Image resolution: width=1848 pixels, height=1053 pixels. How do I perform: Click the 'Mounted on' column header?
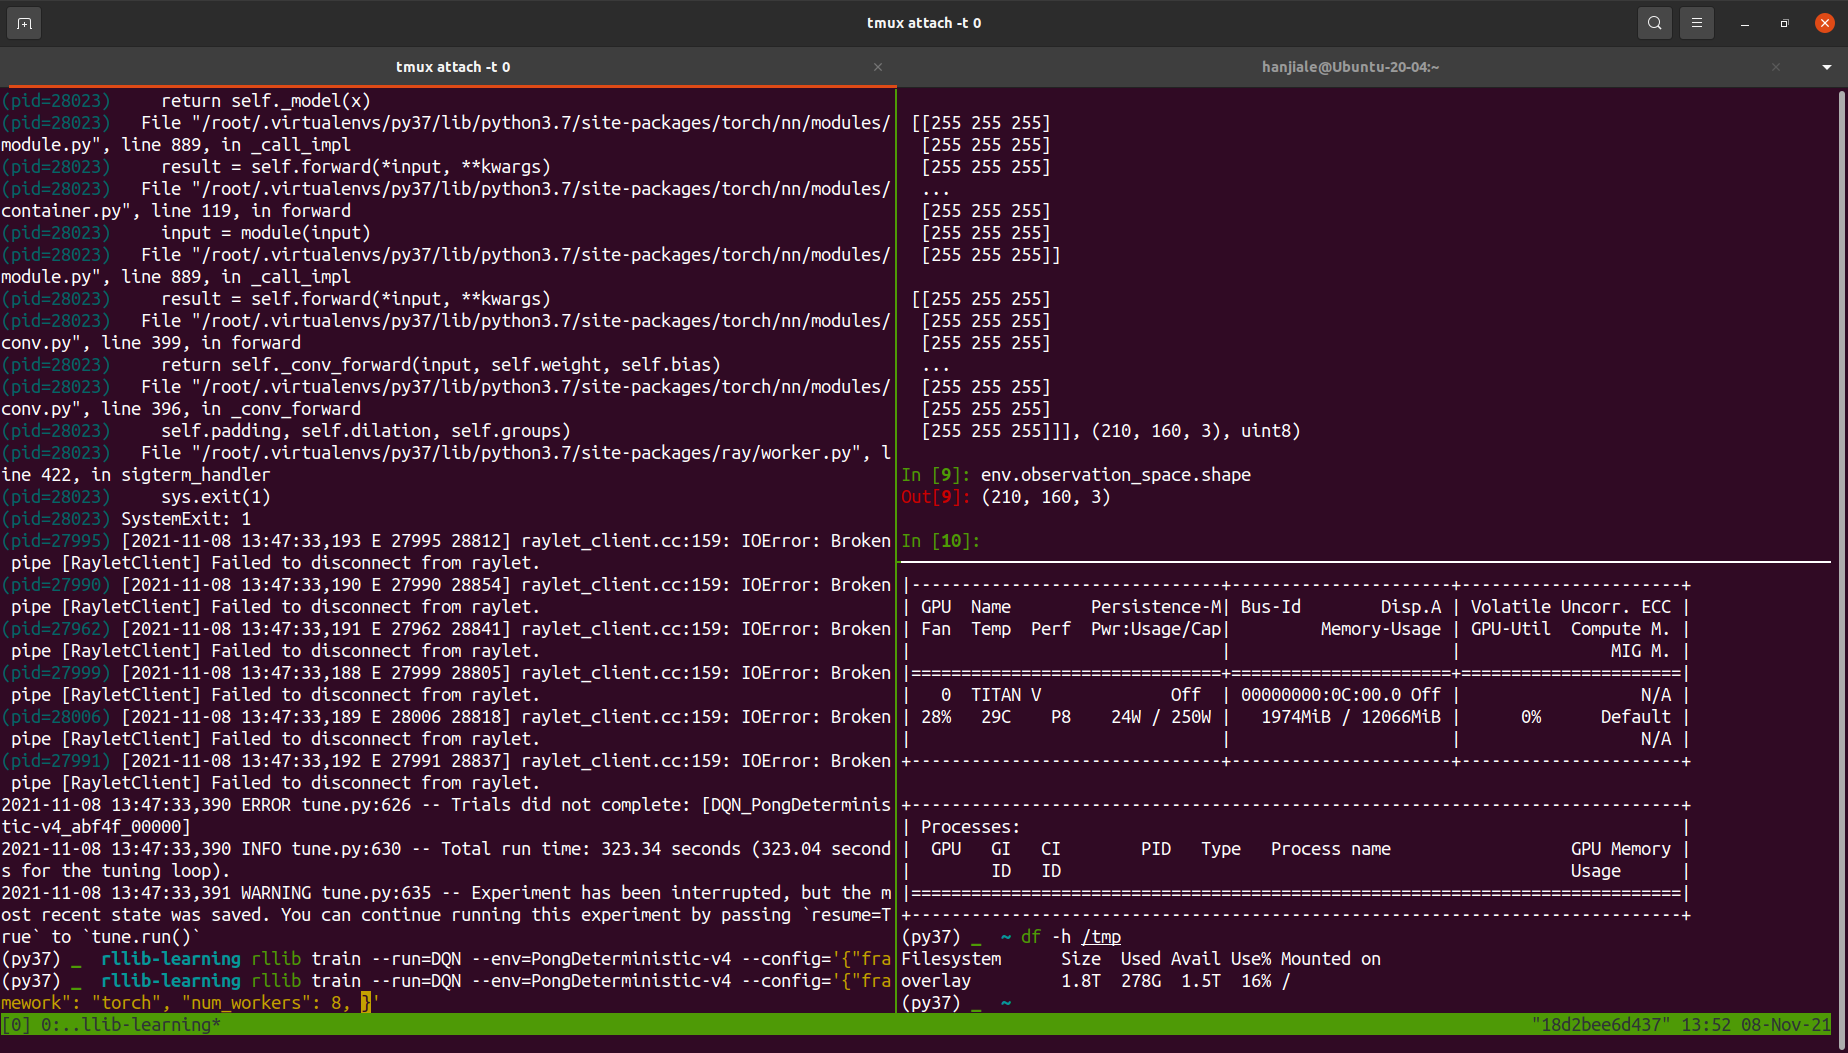point(1331,959)
